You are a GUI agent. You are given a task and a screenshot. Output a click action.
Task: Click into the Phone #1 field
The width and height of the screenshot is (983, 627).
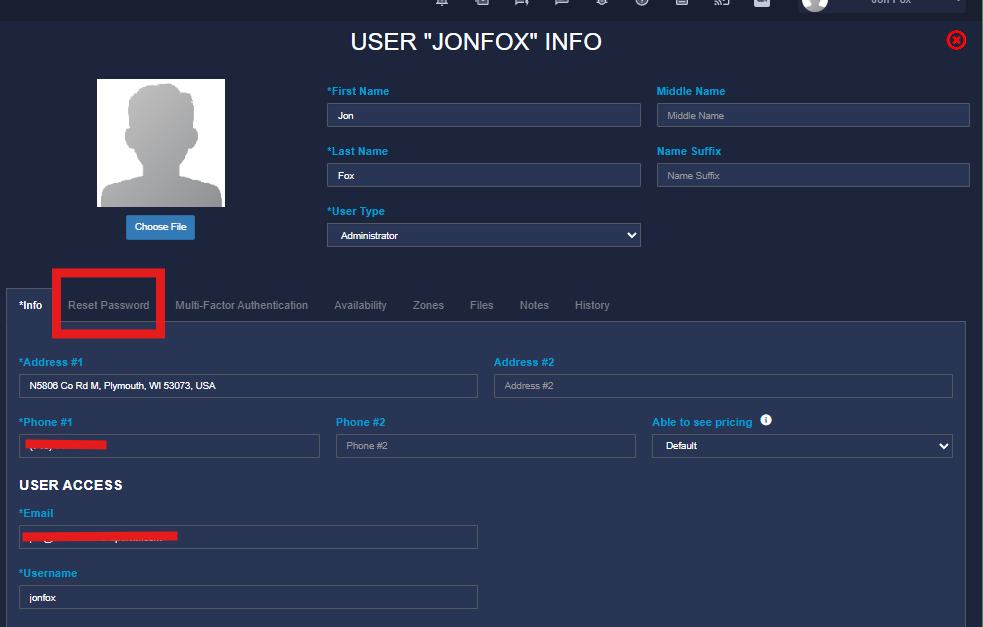click(169, 446)
